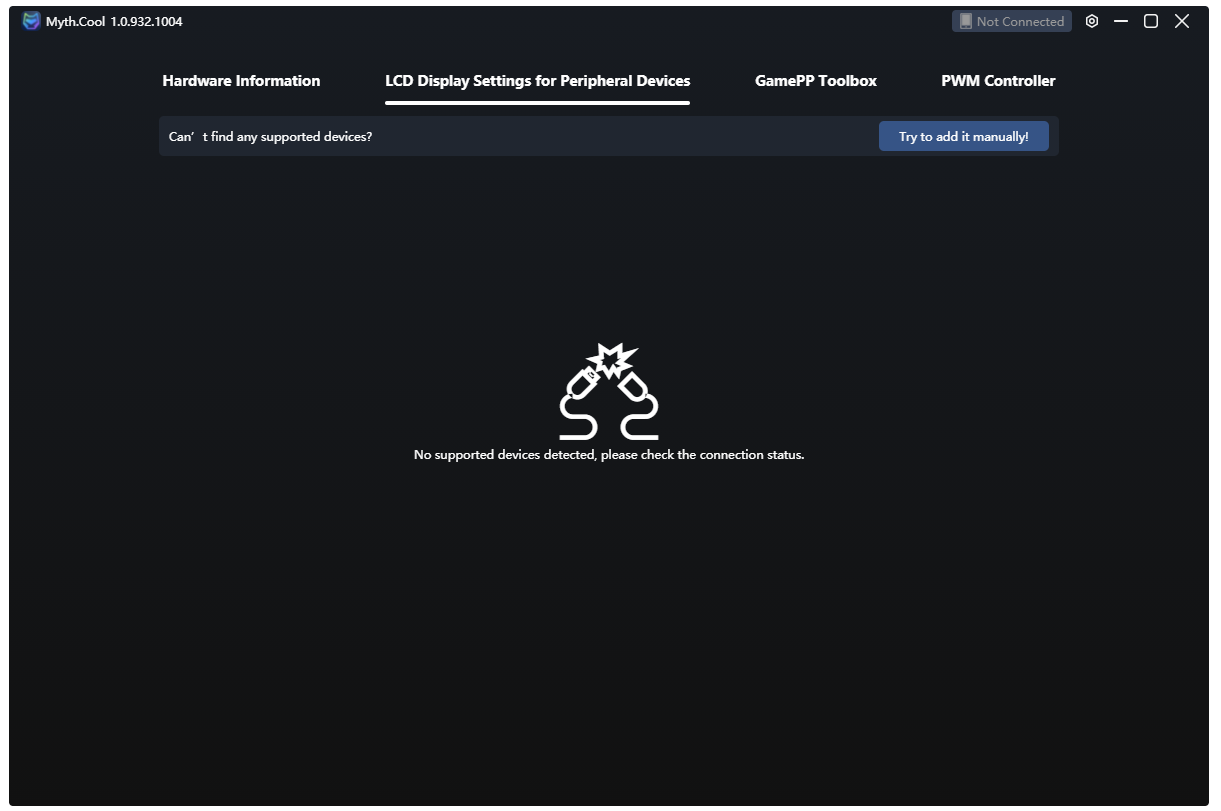Viewport: 1221px width, 811px height.
Task: Click the spark burst above the cable plugs
Action: (609, 359)
